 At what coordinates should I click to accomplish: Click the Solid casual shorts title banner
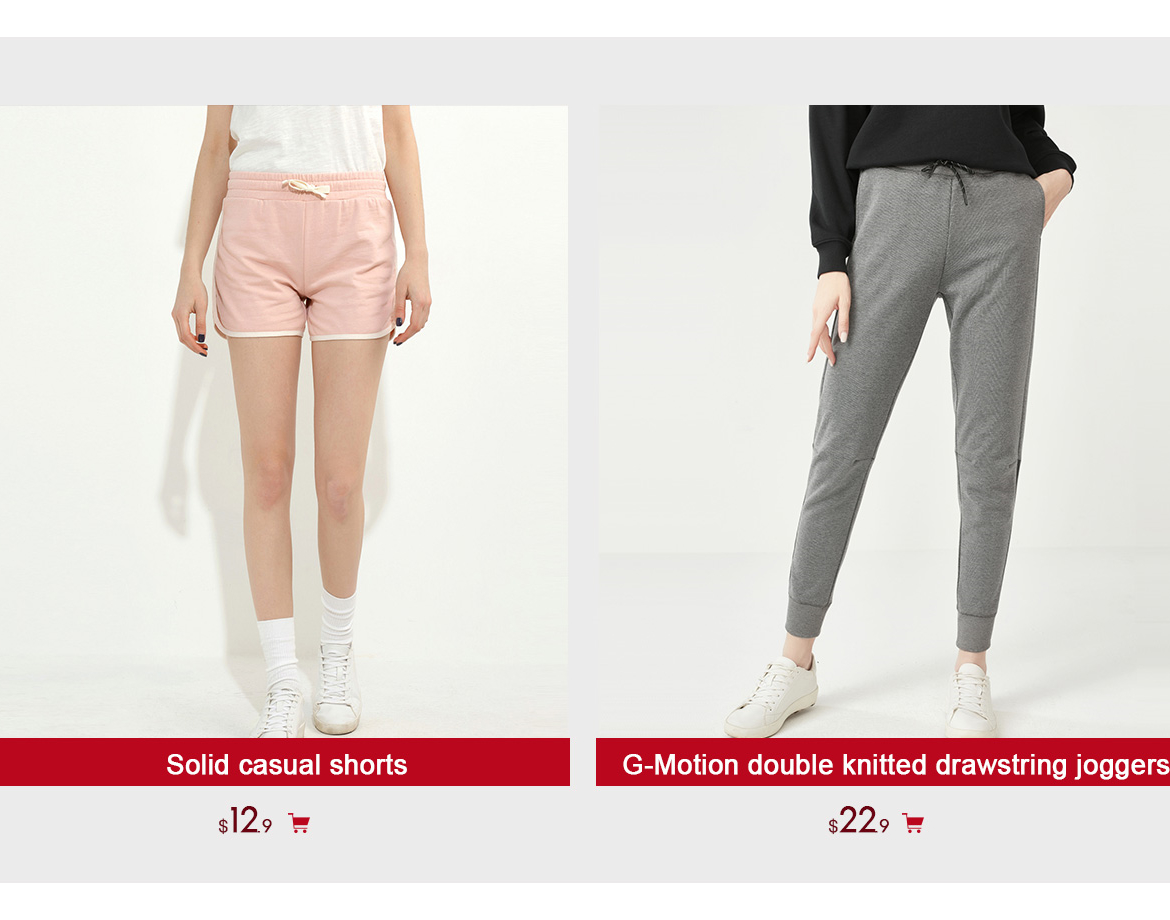285,762
